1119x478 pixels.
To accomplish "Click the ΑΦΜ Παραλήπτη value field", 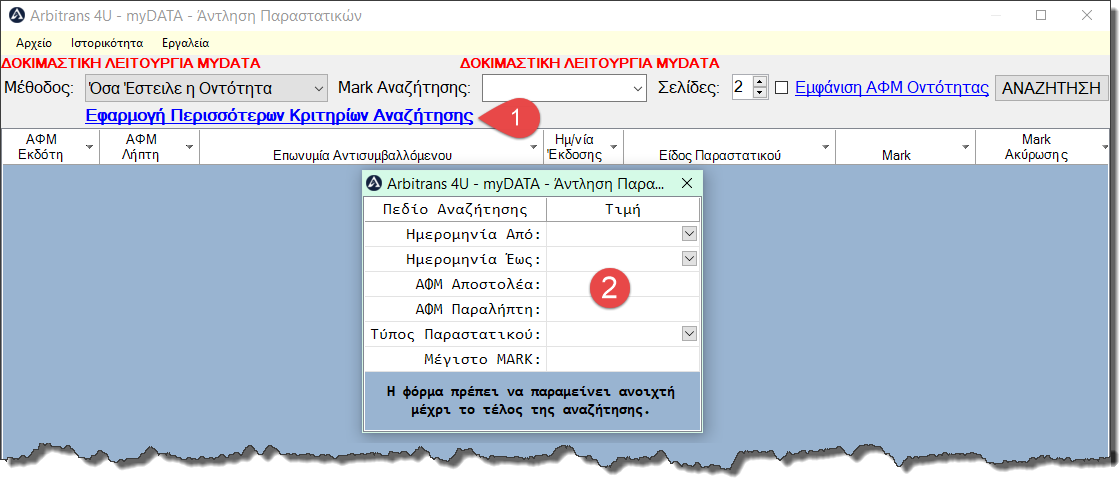I will (623, 309).
